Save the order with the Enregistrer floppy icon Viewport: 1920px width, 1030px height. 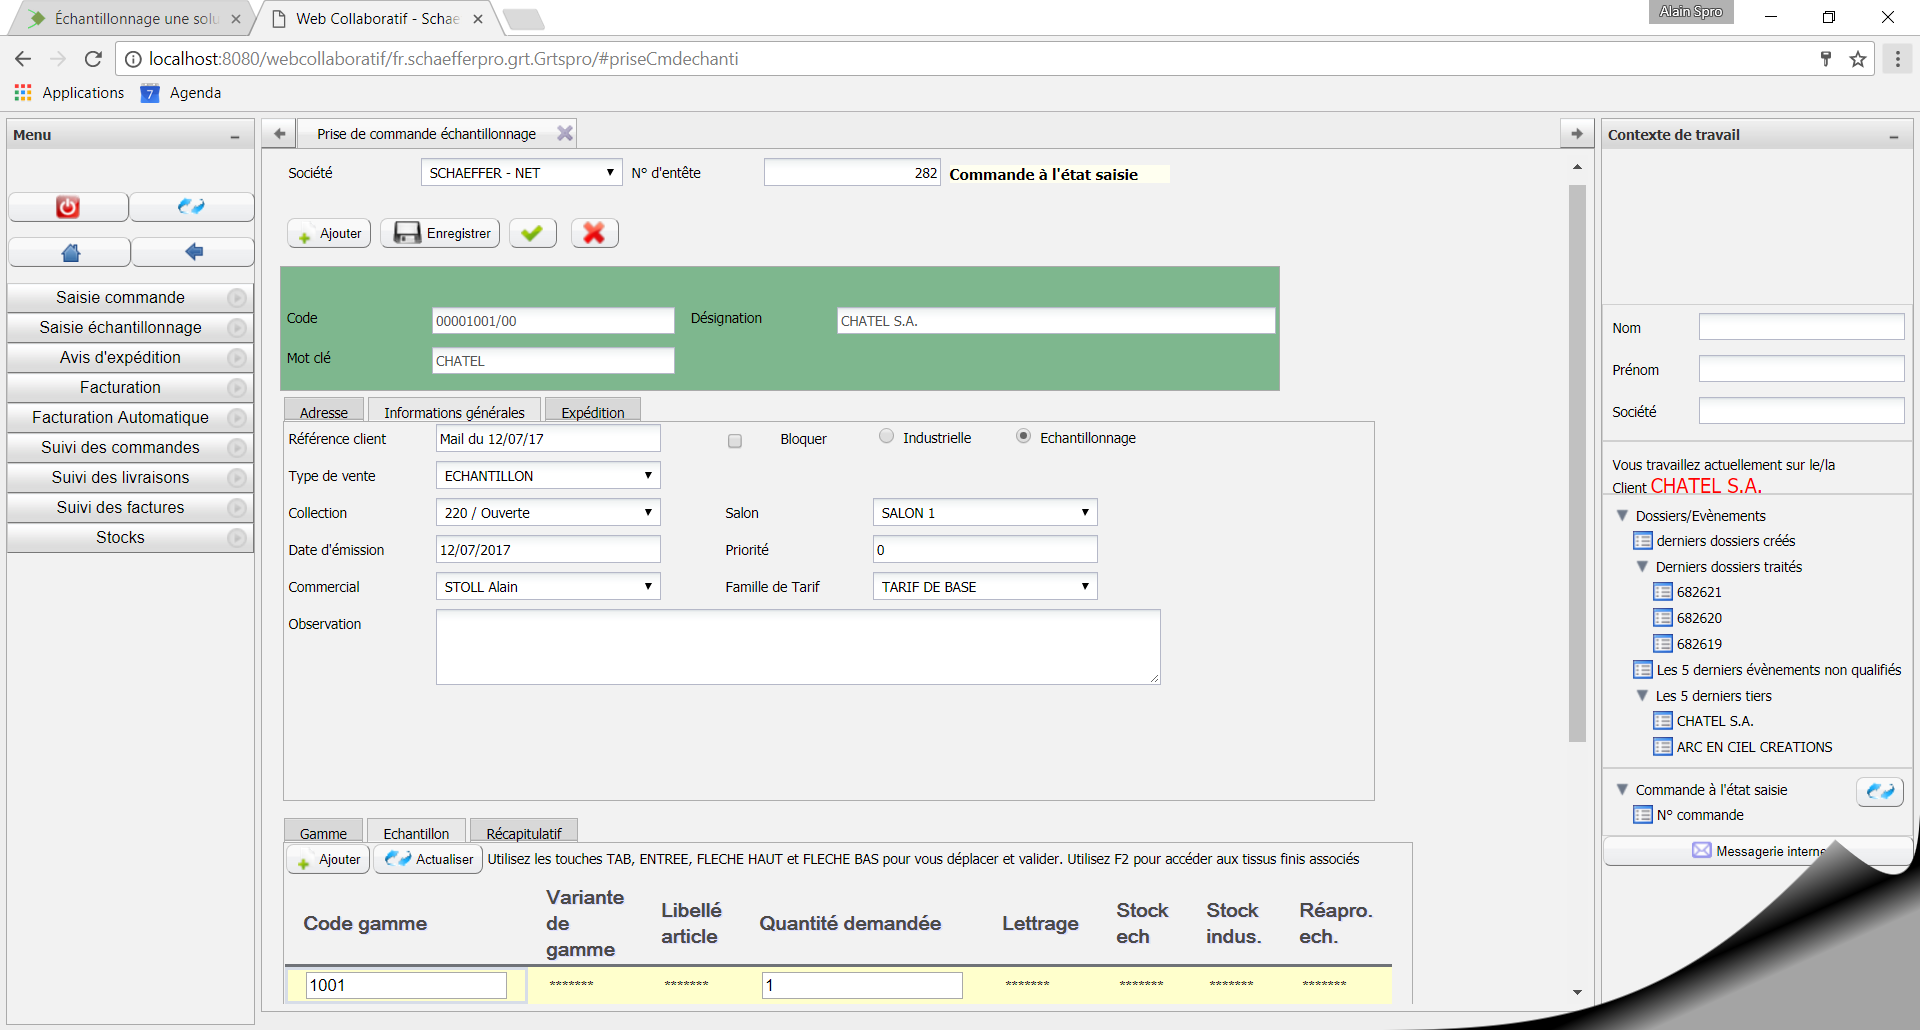pos(440,233)
